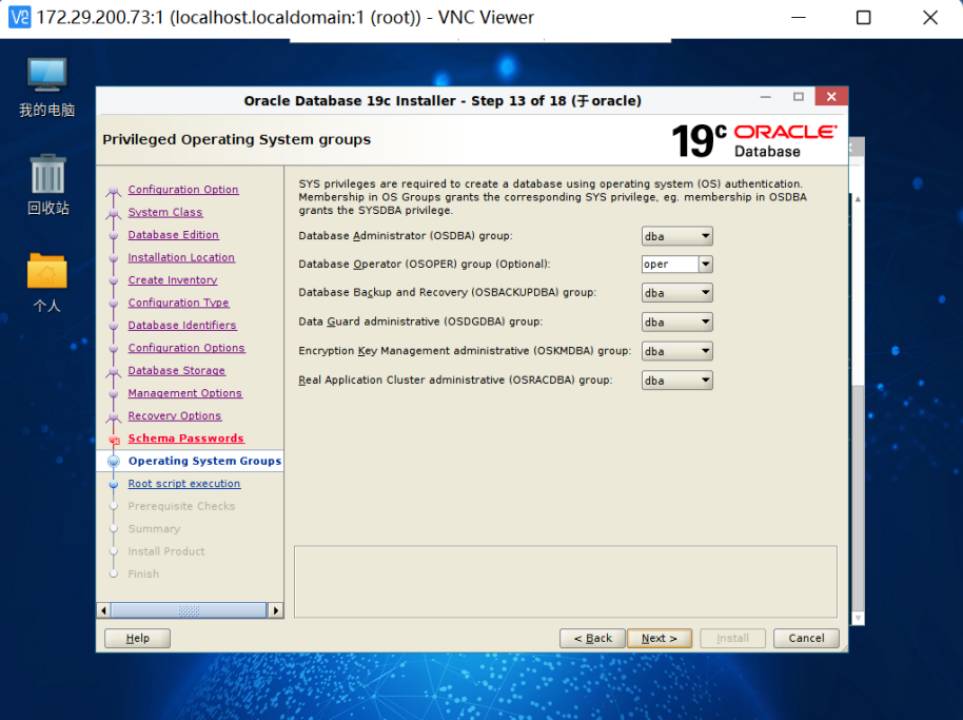Click the Schema Passwords step icon
Viewport: 963px width, 720px height.
[x=113, y=439]
